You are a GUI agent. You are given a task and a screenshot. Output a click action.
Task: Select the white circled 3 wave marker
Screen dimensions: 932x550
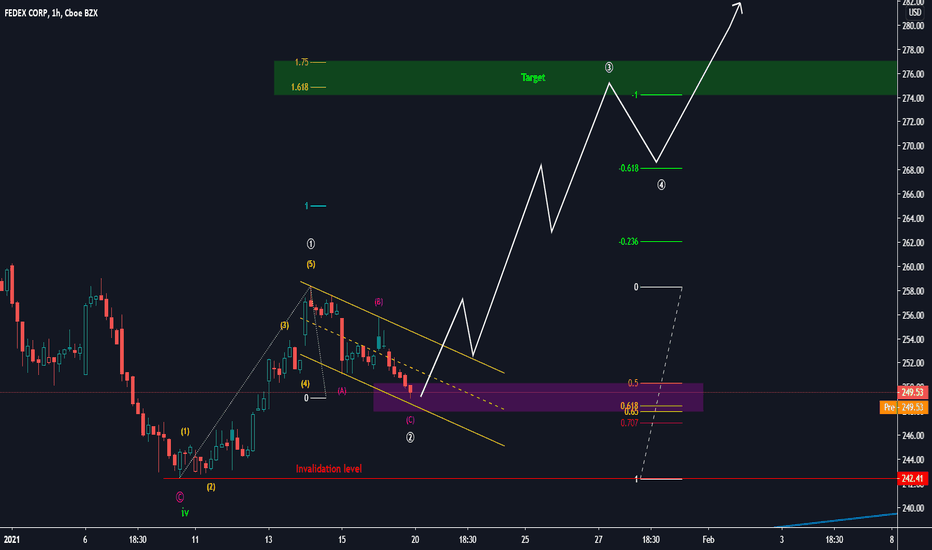[x=609, y=67]
